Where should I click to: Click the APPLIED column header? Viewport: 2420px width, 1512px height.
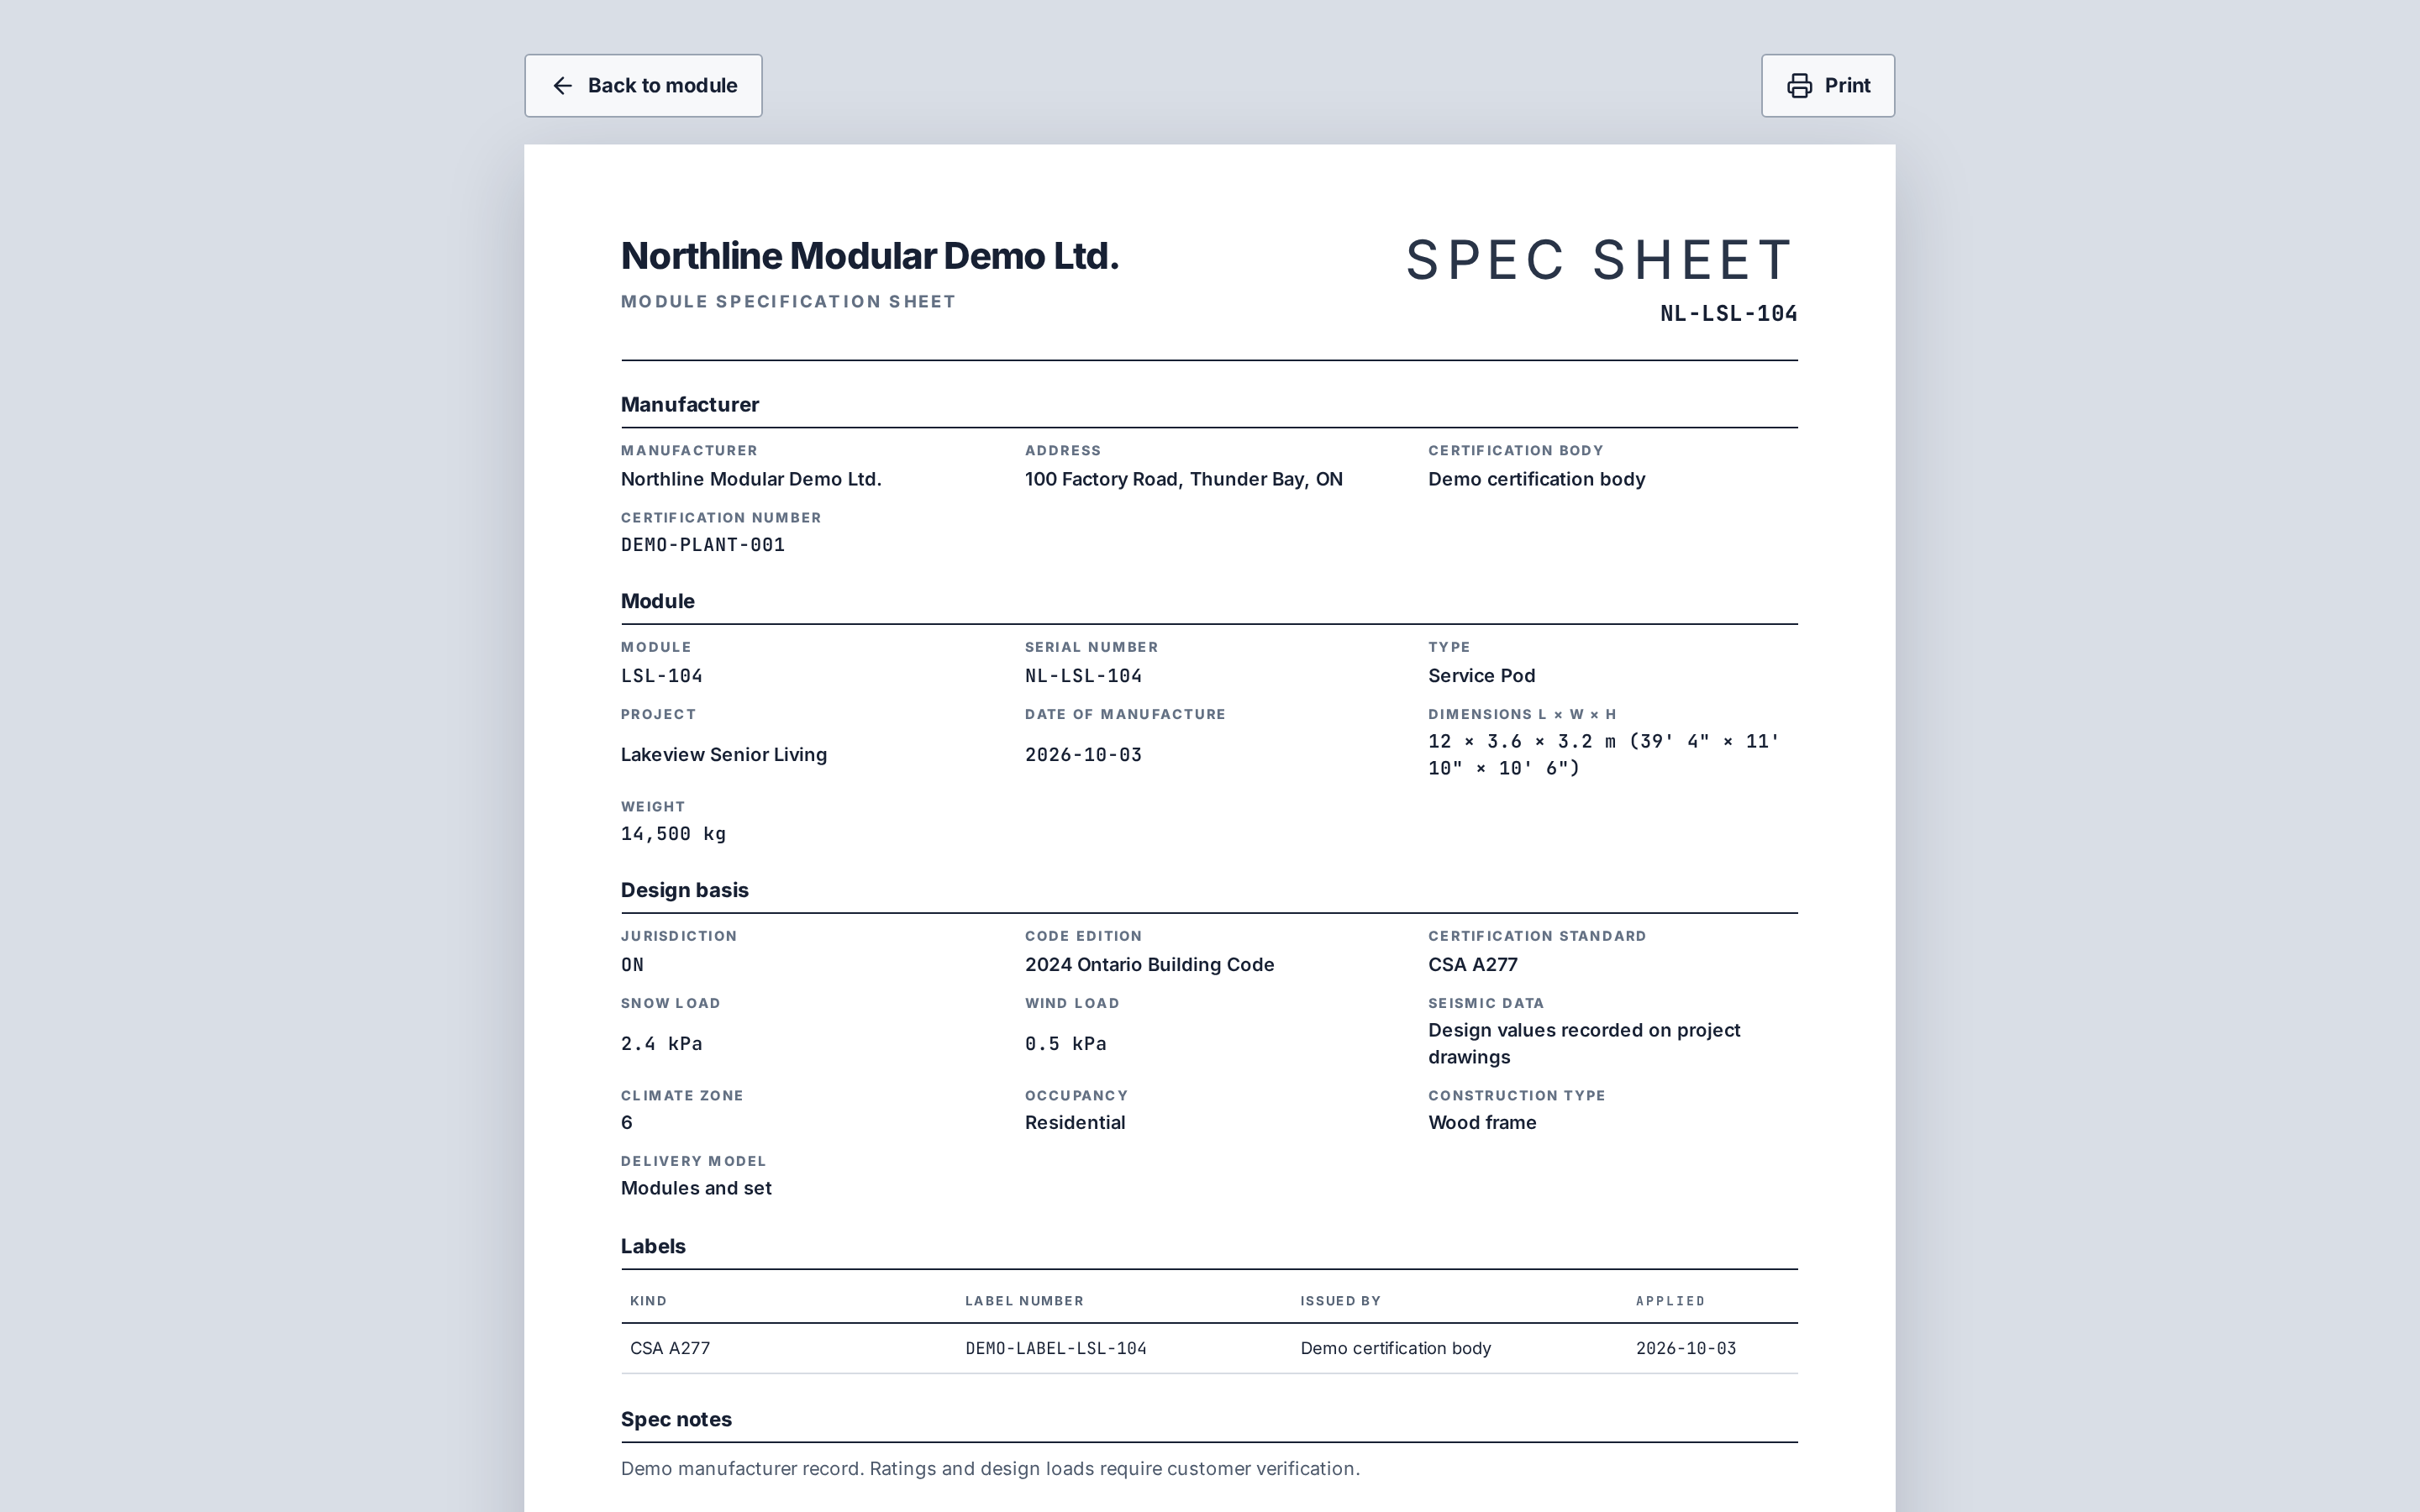point(1670,1301)
